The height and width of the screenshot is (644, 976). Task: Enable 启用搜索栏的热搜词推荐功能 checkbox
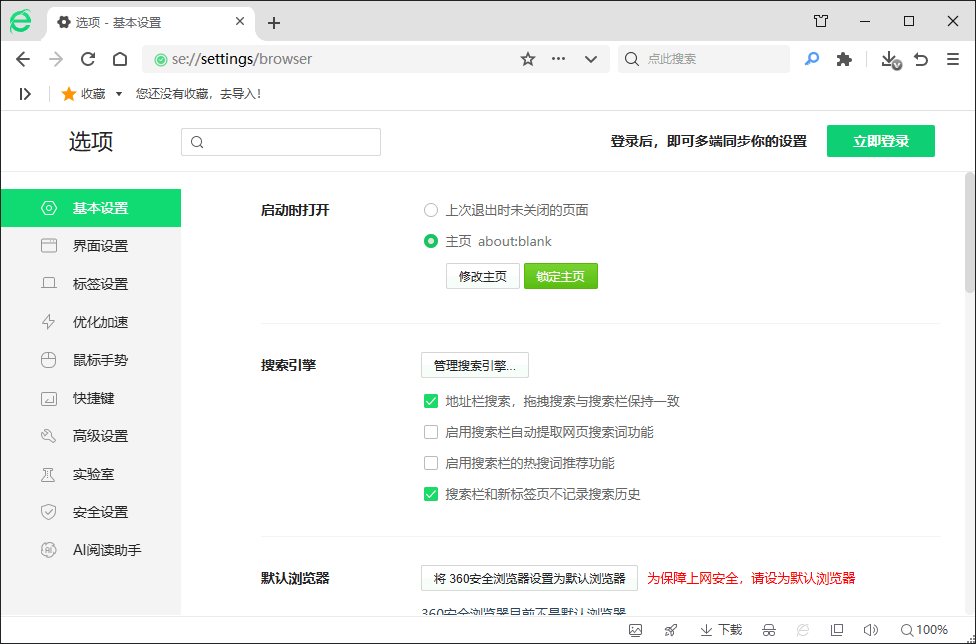pos(431,463)
